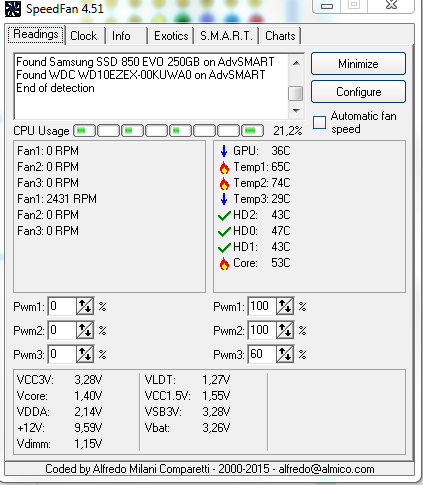Image resolution: width=423 pixels, height=485 pixels.
Task: Click log scrollbar down arrow
Action: [296, 110]
